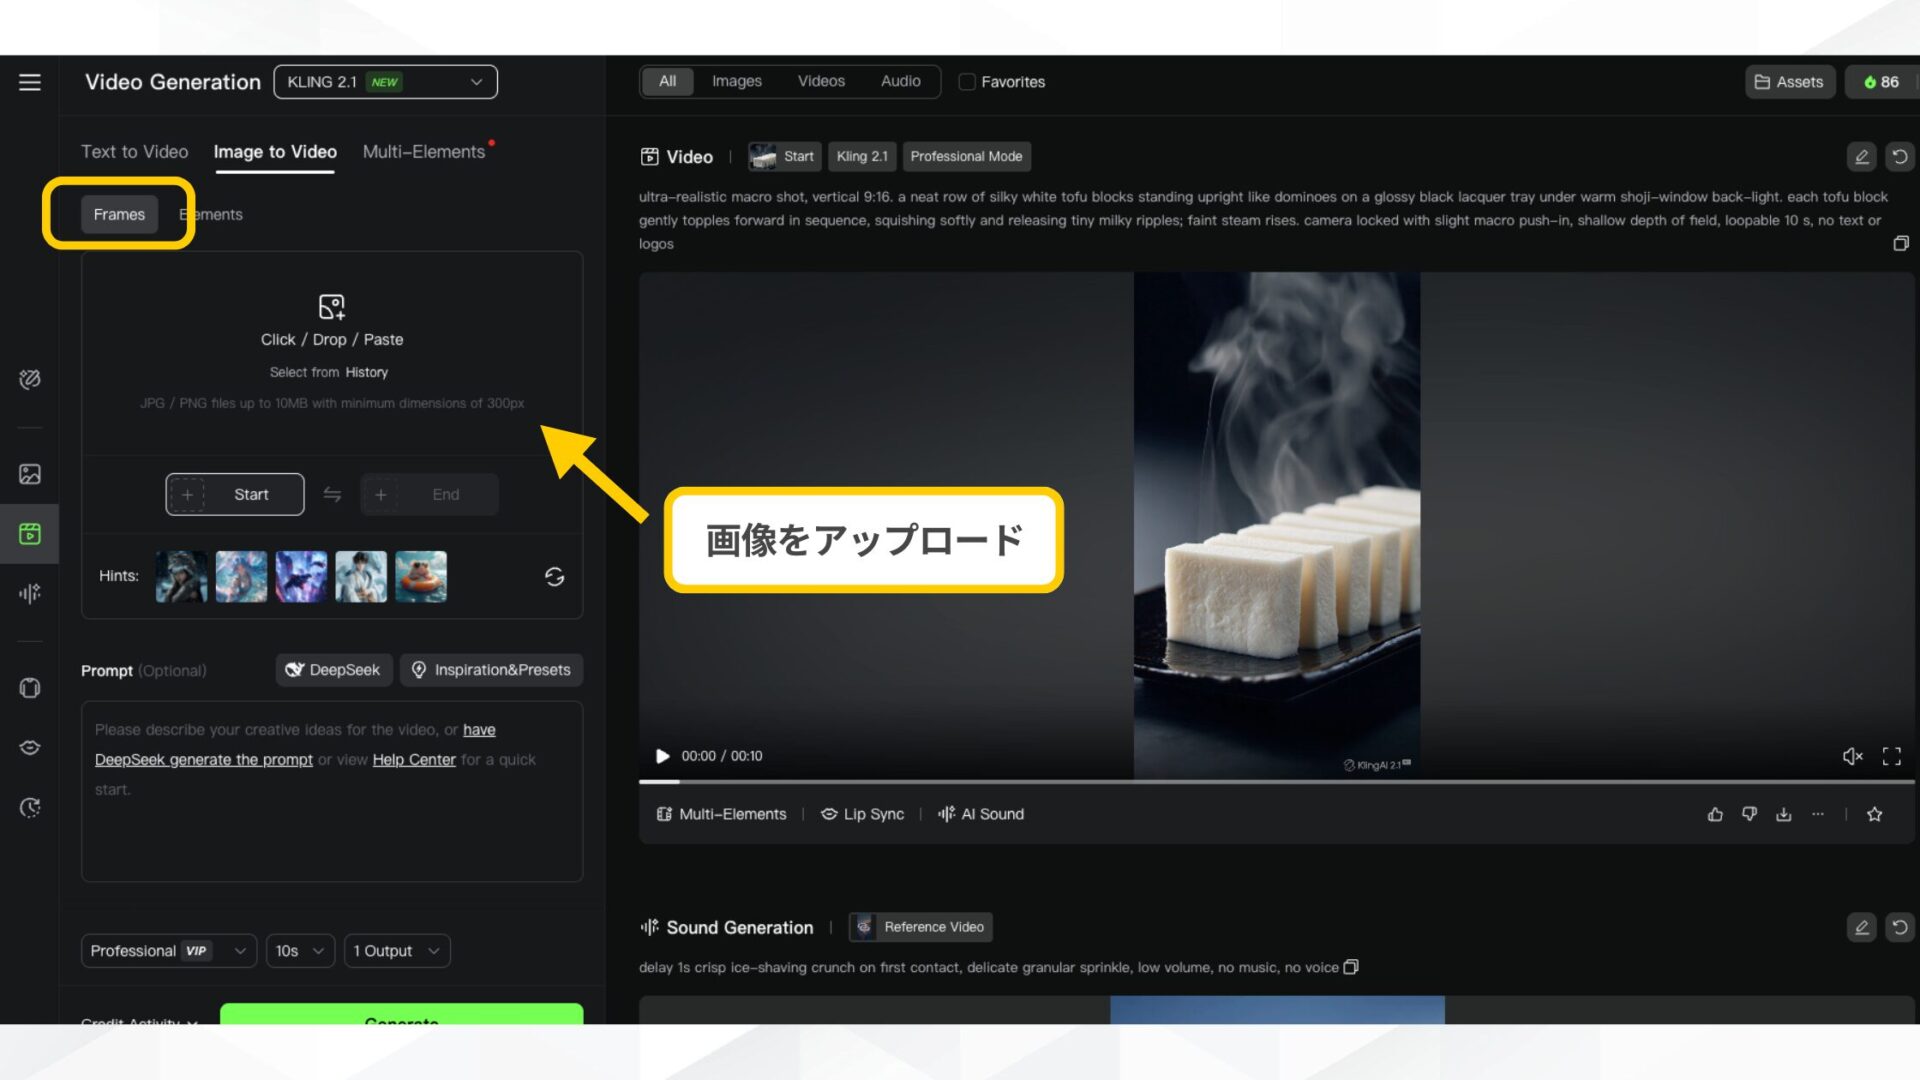Open the 10s duration dropdown

[x=299, y=950]
